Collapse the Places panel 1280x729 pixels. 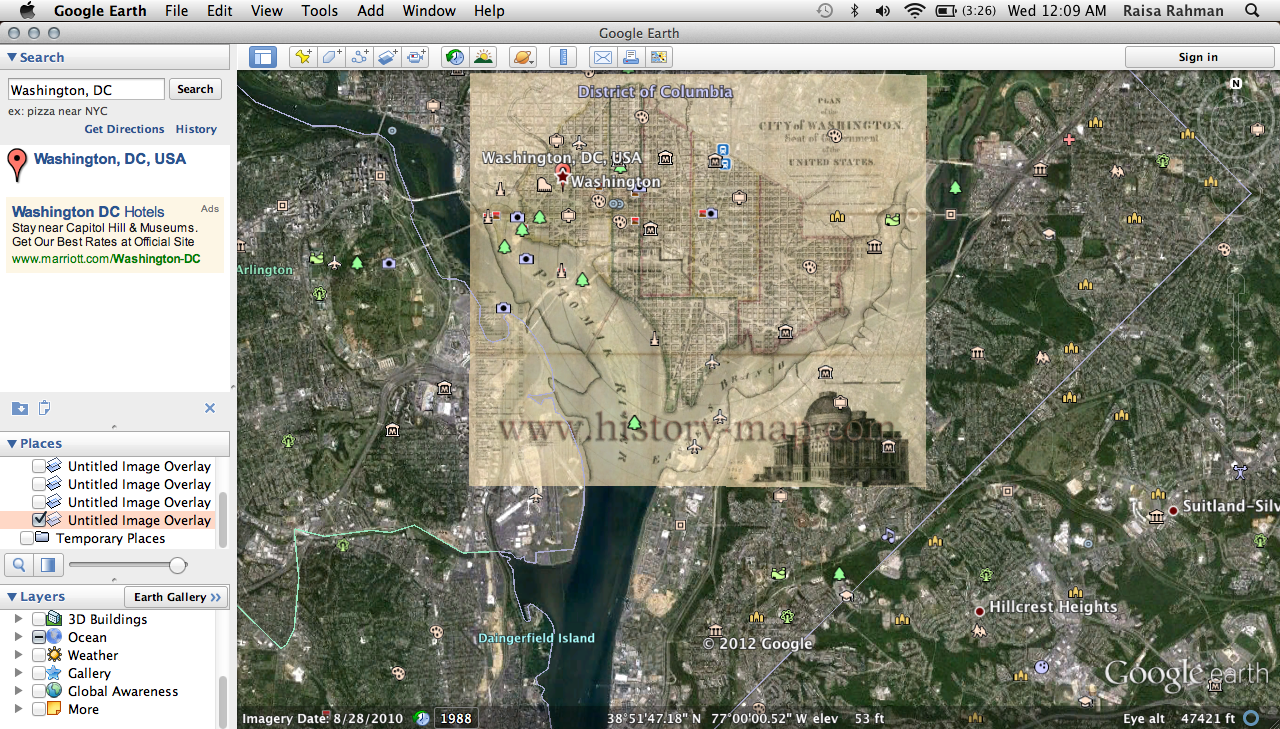12,444
